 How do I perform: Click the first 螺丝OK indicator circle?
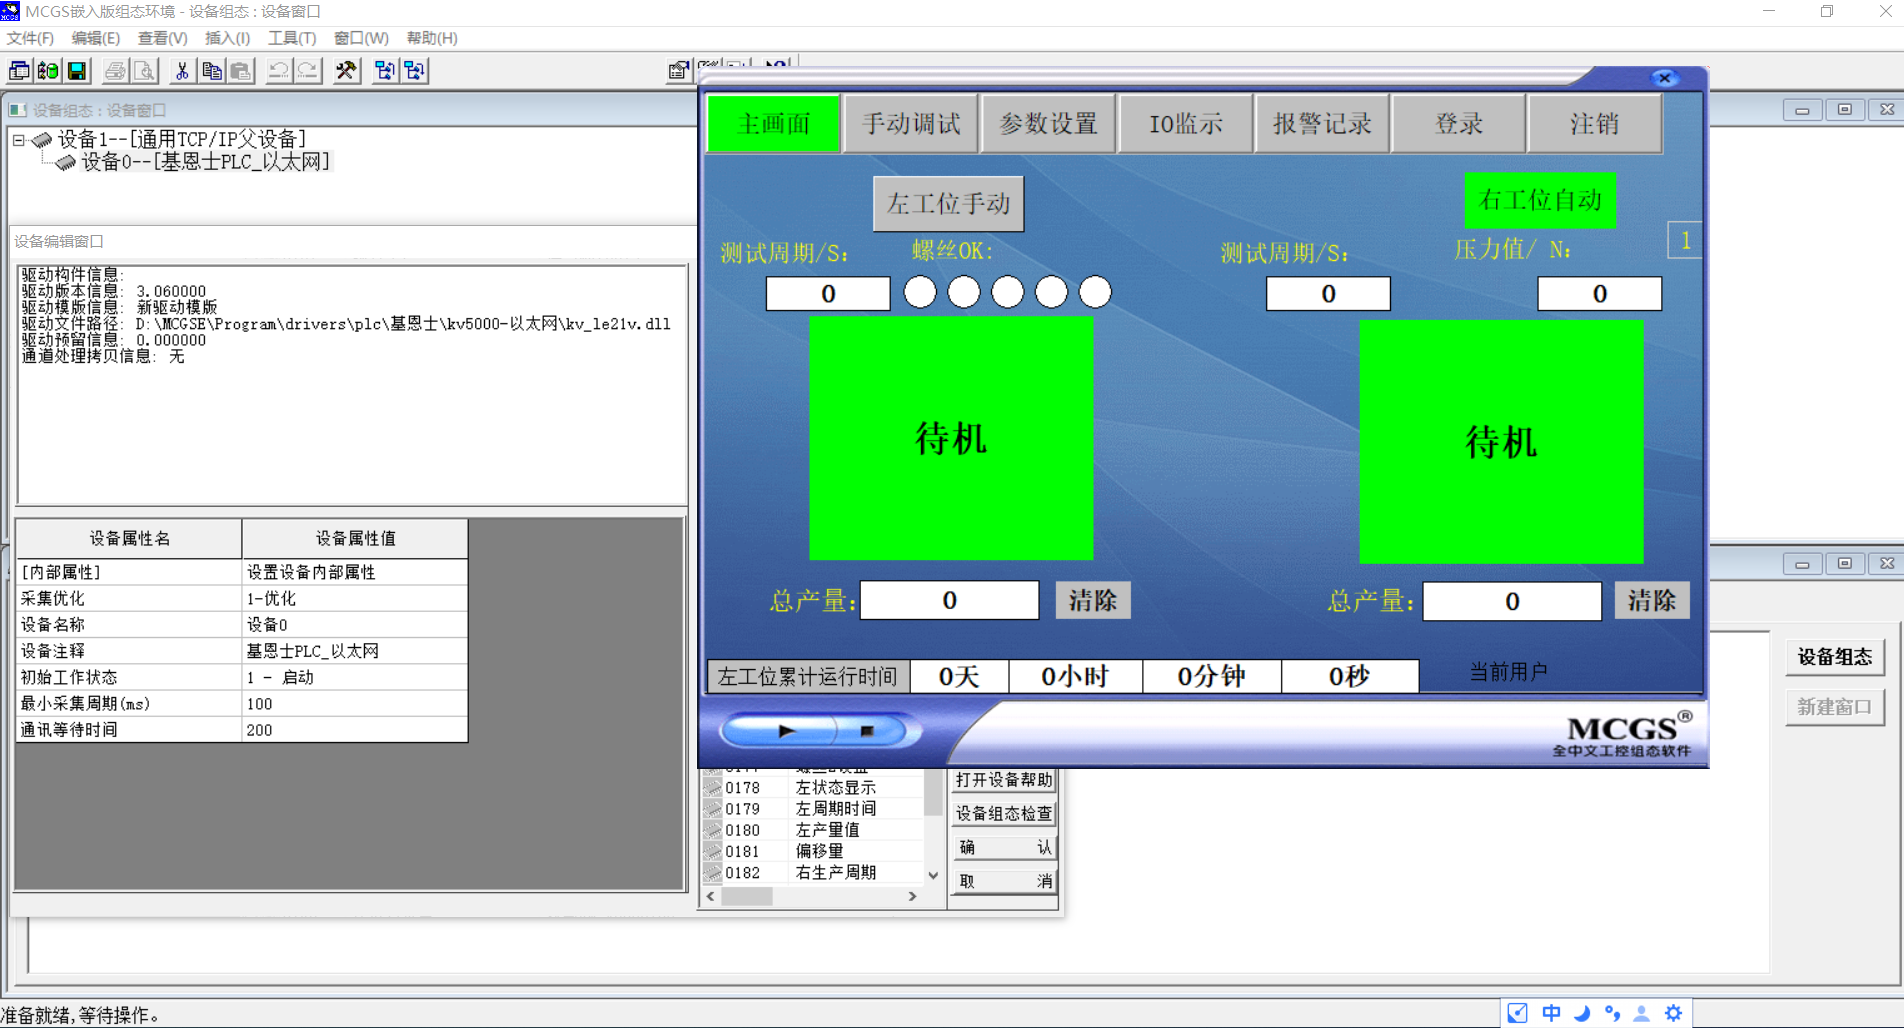pyautogui.click(x=920, y=292)
